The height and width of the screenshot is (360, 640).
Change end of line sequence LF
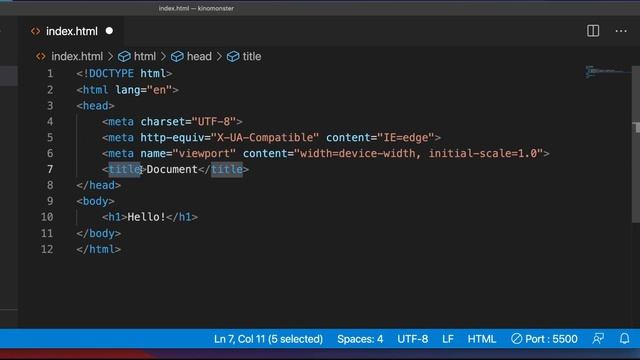[448, 339]
